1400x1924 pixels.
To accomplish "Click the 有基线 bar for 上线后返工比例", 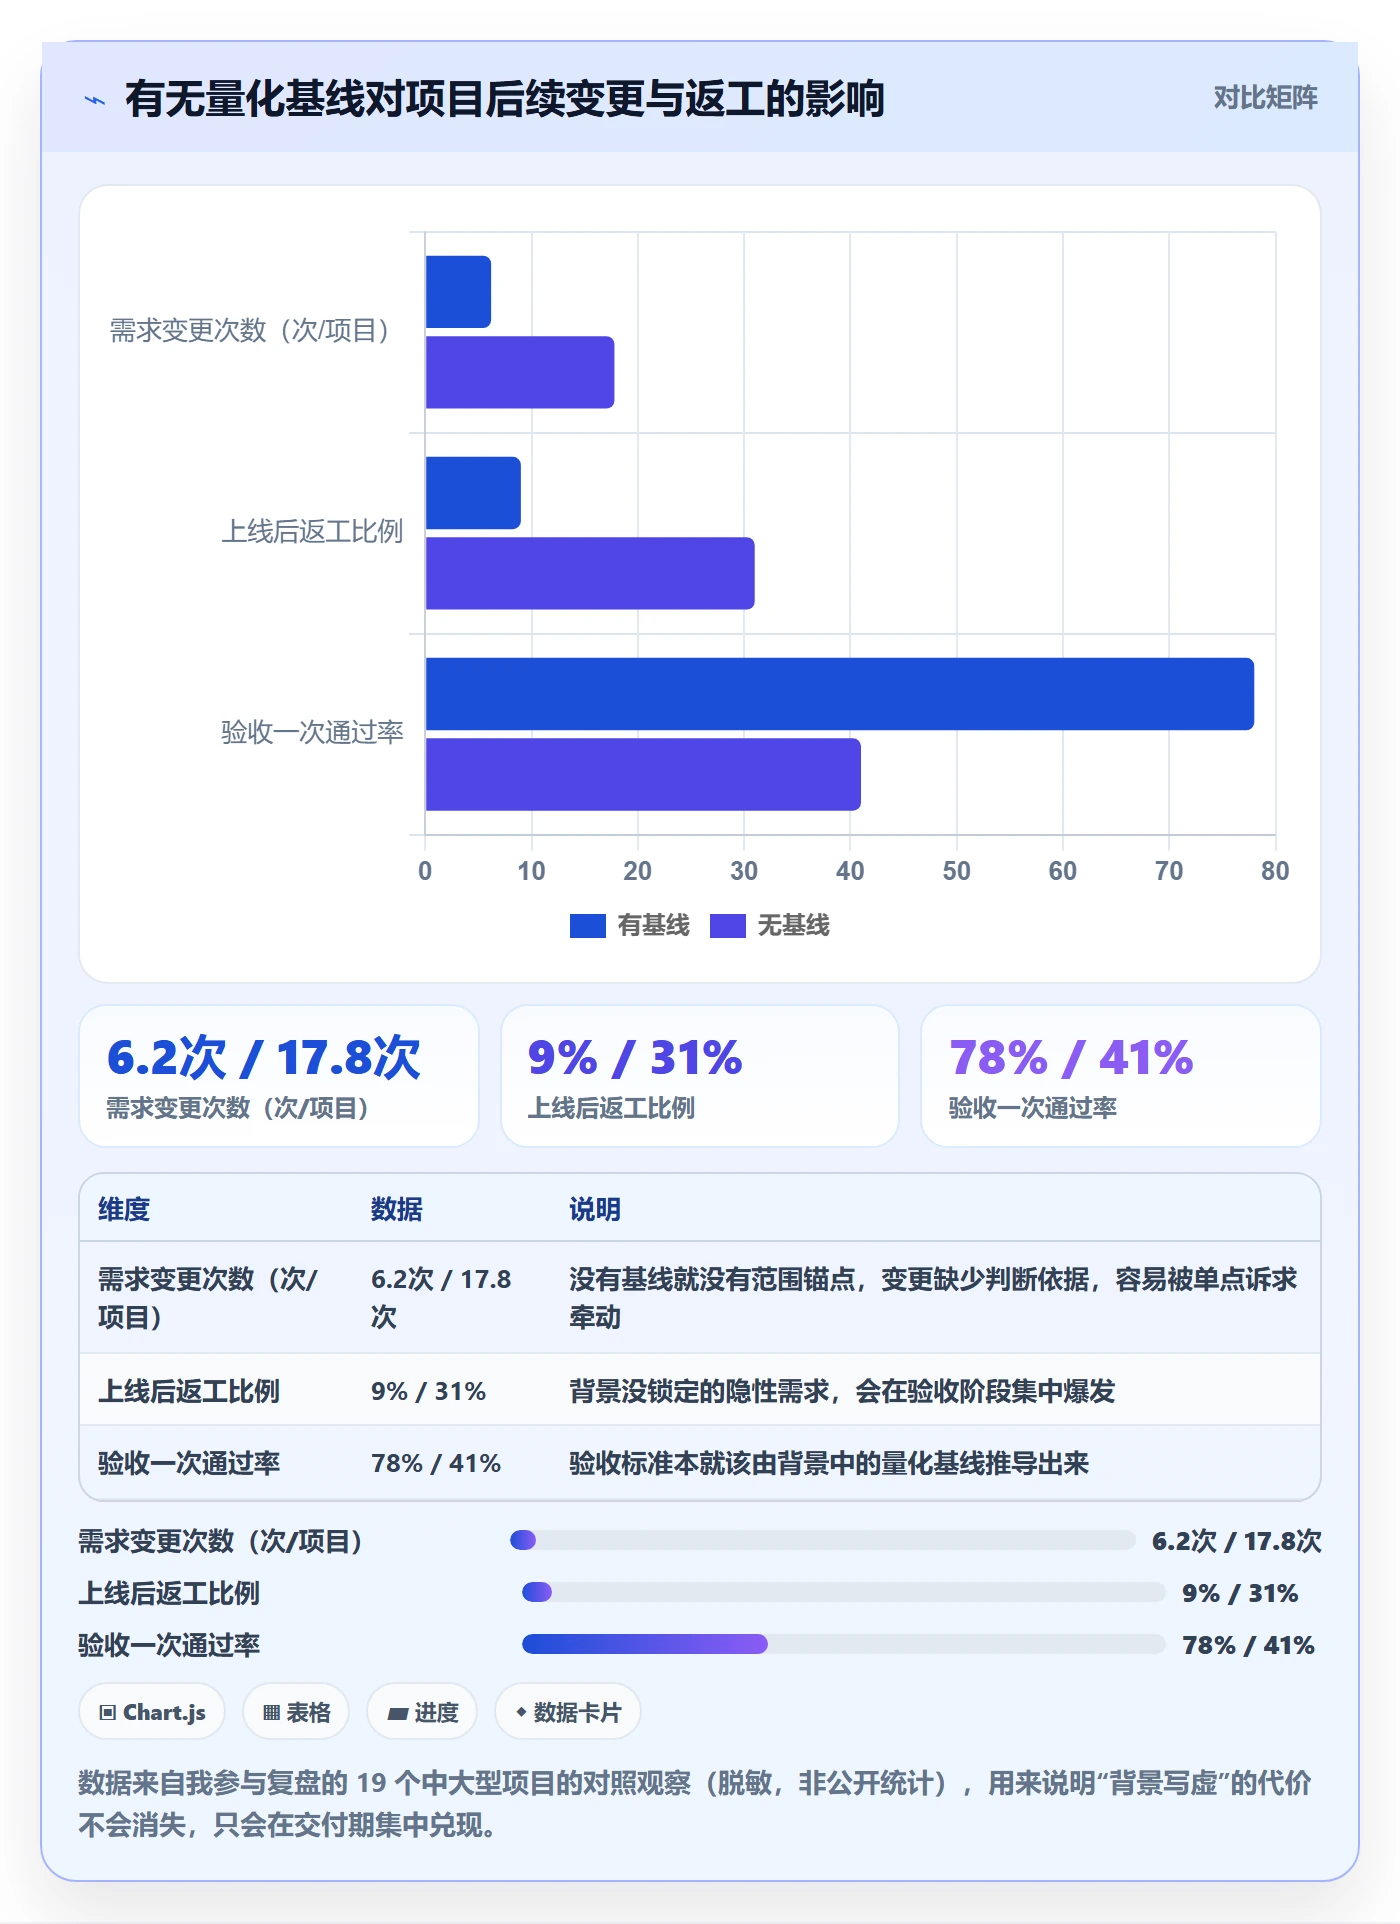I will point(473,493).
